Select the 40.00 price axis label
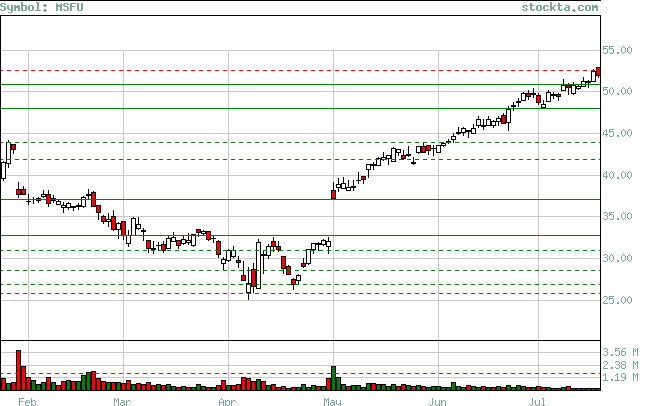Screen dimensions: 655x406 617,175
